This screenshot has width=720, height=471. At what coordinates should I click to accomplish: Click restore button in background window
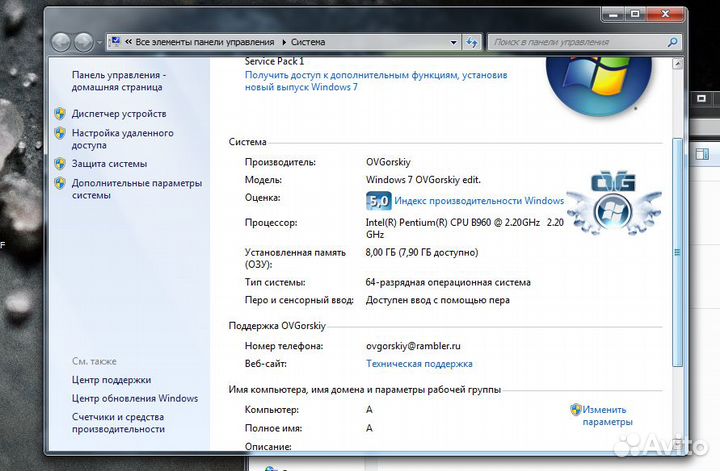tap(702, 99)
